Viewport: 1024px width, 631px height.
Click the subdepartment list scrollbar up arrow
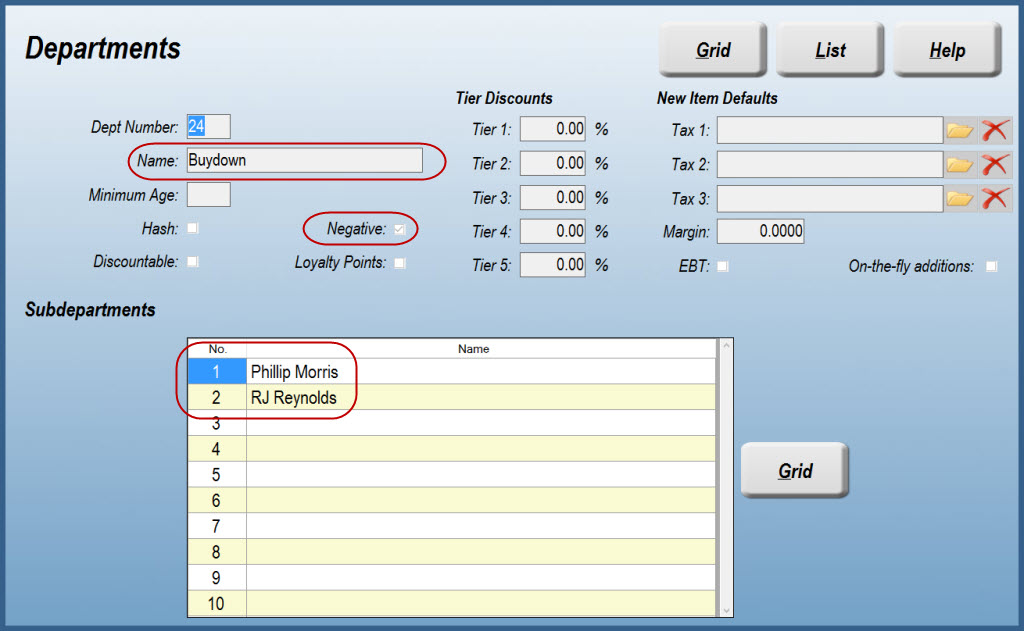[726, 346]
